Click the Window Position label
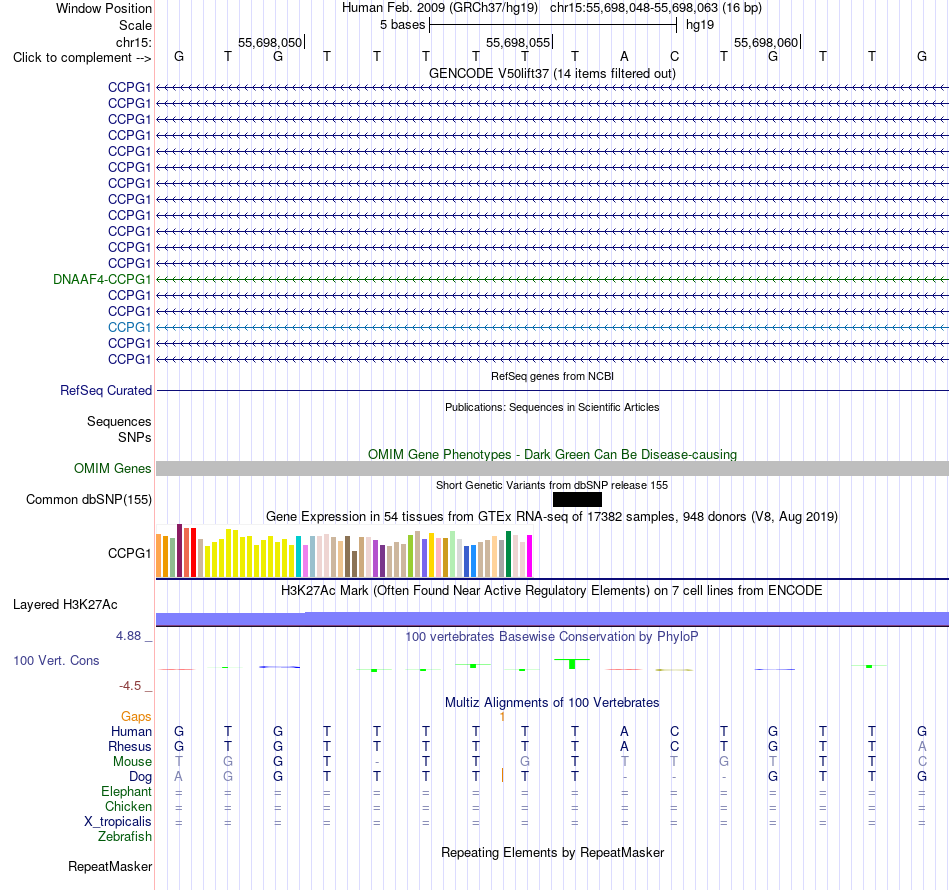Screen dimensions: 950x890 [104, 8]
